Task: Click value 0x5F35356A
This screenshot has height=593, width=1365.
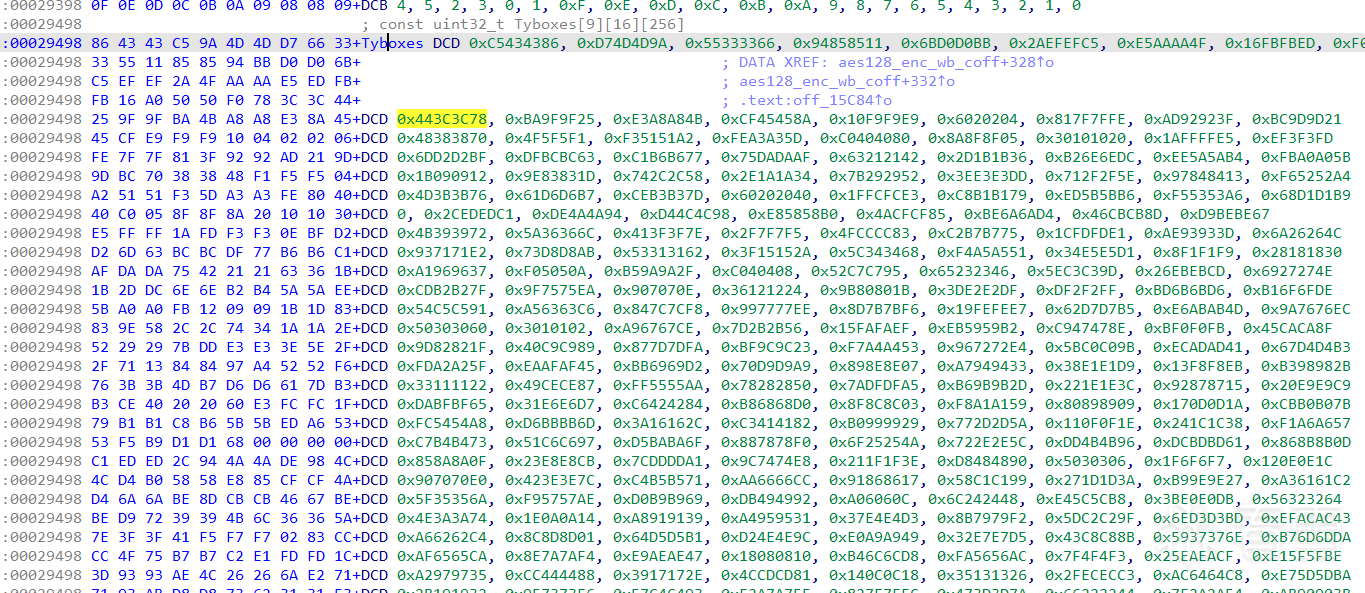Action: [442, 500]
